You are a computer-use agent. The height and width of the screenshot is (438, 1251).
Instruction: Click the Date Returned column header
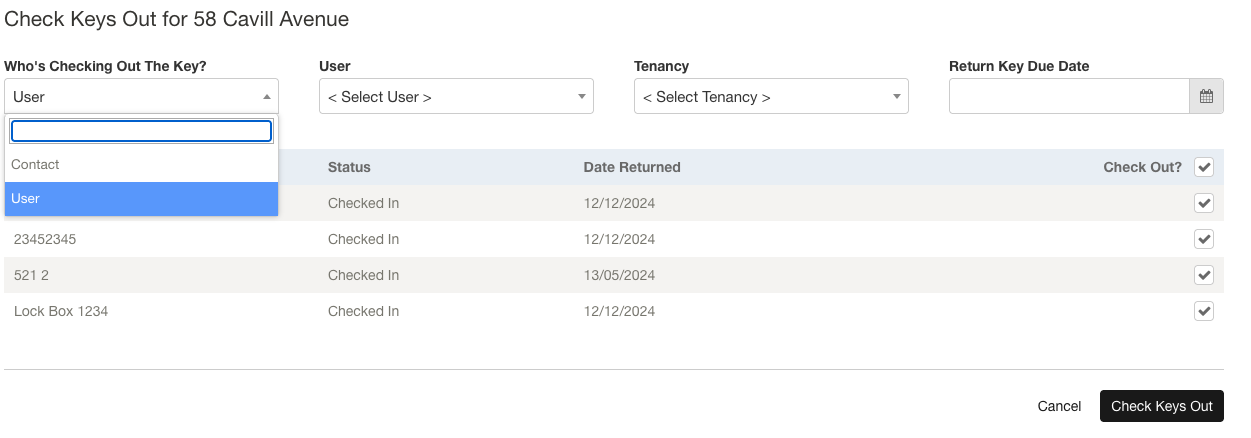tap(631, 167)
